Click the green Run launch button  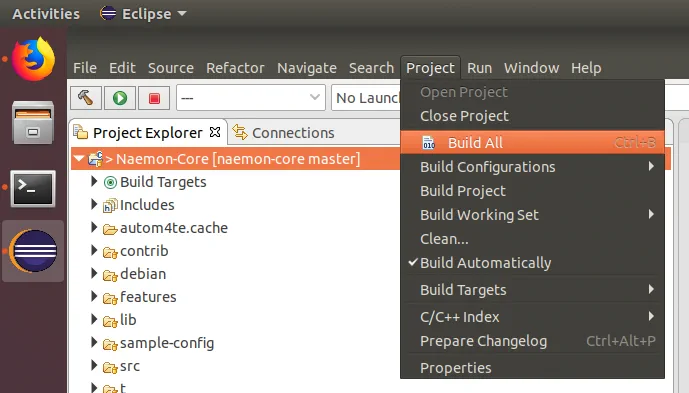[x=120, y=98]
